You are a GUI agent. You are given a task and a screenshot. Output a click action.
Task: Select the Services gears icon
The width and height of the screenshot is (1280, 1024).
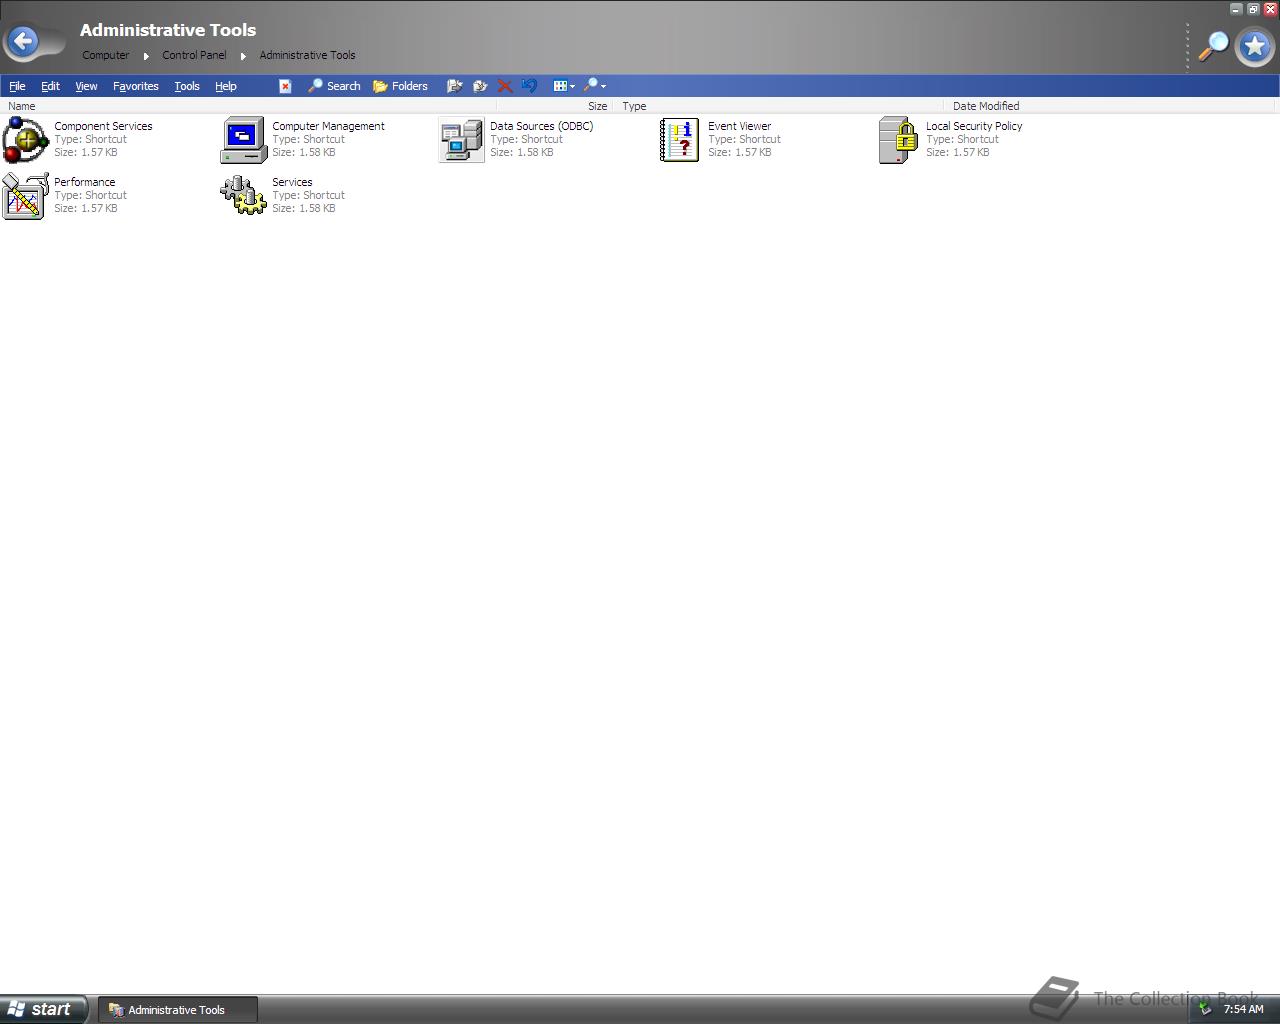[244, 196]
